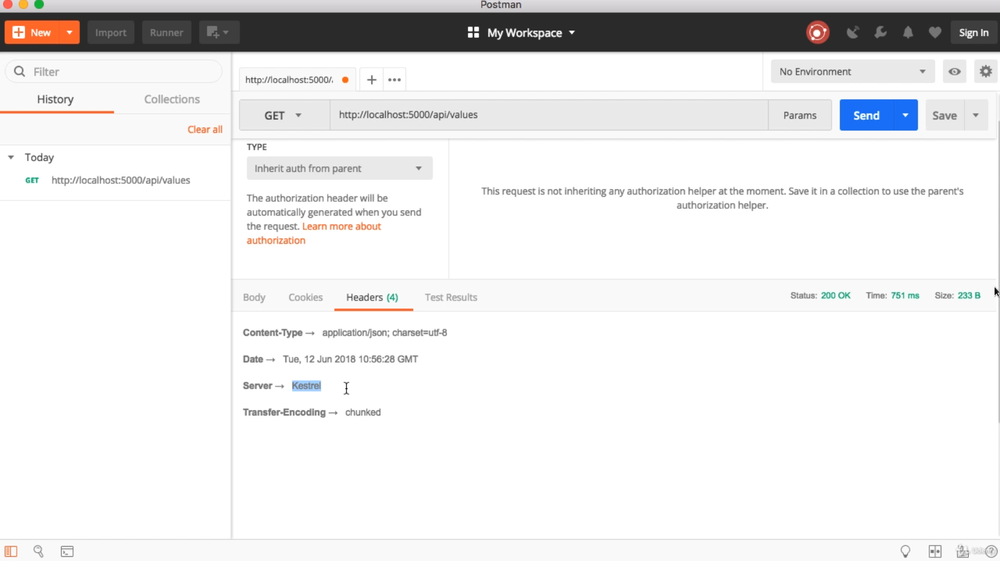Click the right pane vertical scrollbar
Image resolution: width=1000 pixels, height=561 pixels.
coord(997,271)
